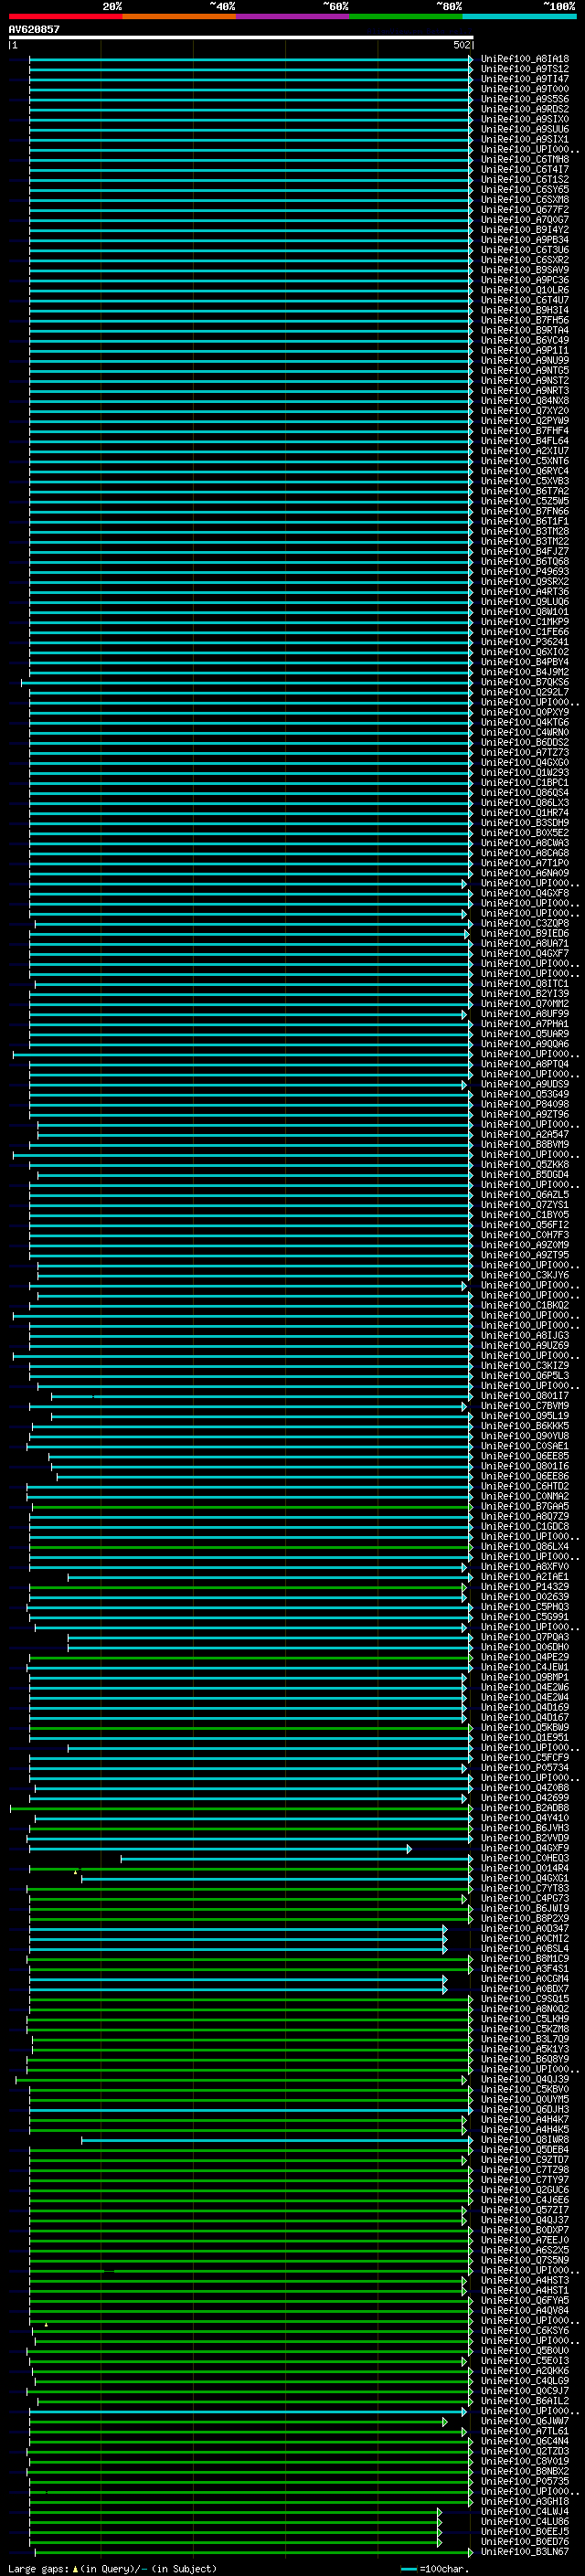The height and width of the screenshot is (2576, 585).
Task: Select label UniRef100_Q5KBW9
Action: (x=525, y=1727)
